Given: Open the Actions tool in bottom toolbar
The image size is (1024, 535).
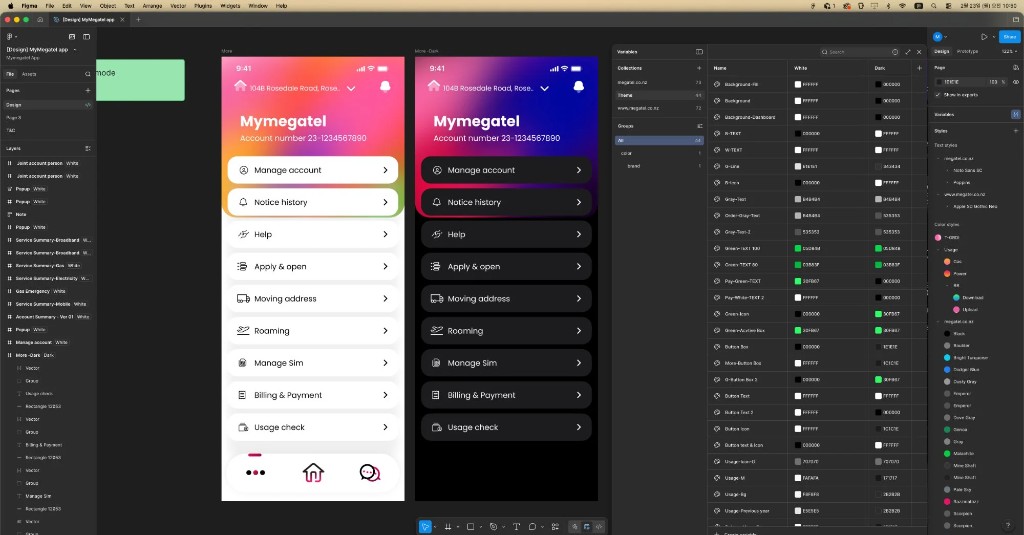Looking at the screenshot, I should [x=555, y=527].
